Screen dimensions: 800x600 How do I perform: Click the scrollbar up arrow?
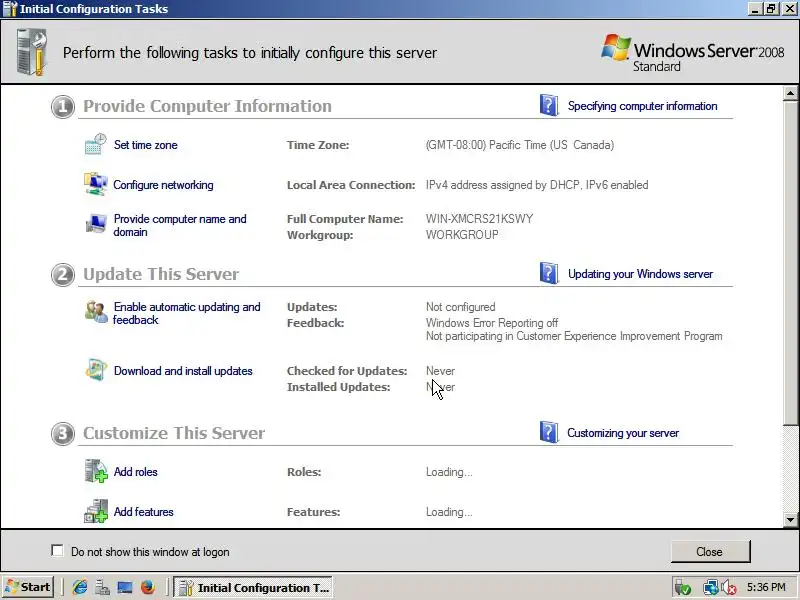click(x=790, y=93)
